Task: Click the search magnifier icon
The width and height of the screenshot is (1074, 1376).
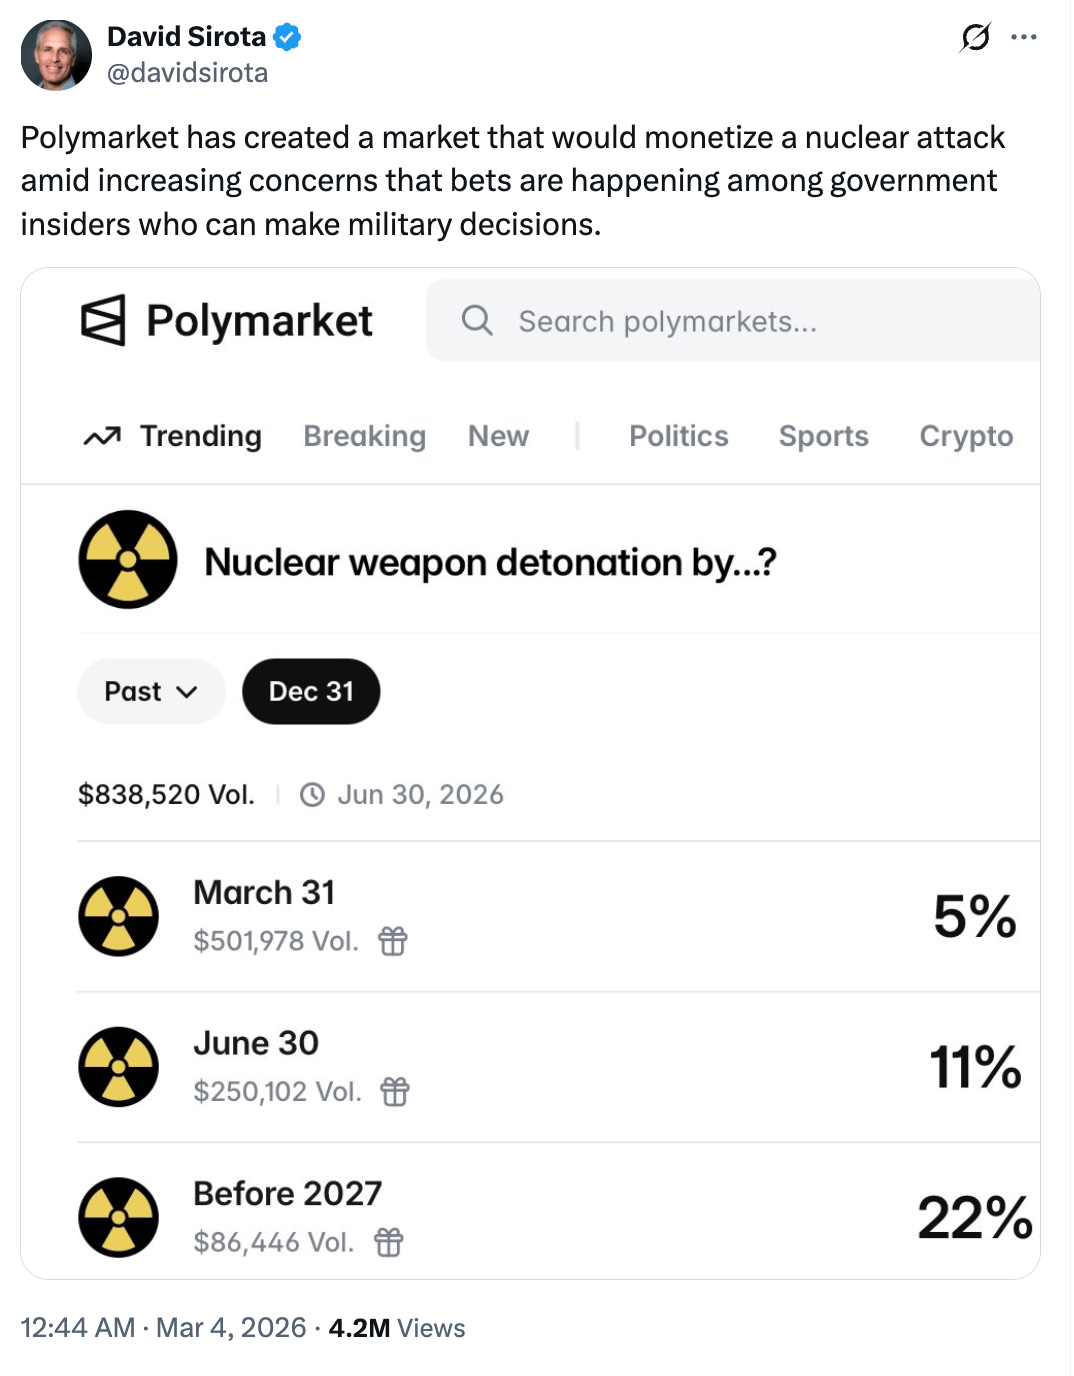Action: 477,321
